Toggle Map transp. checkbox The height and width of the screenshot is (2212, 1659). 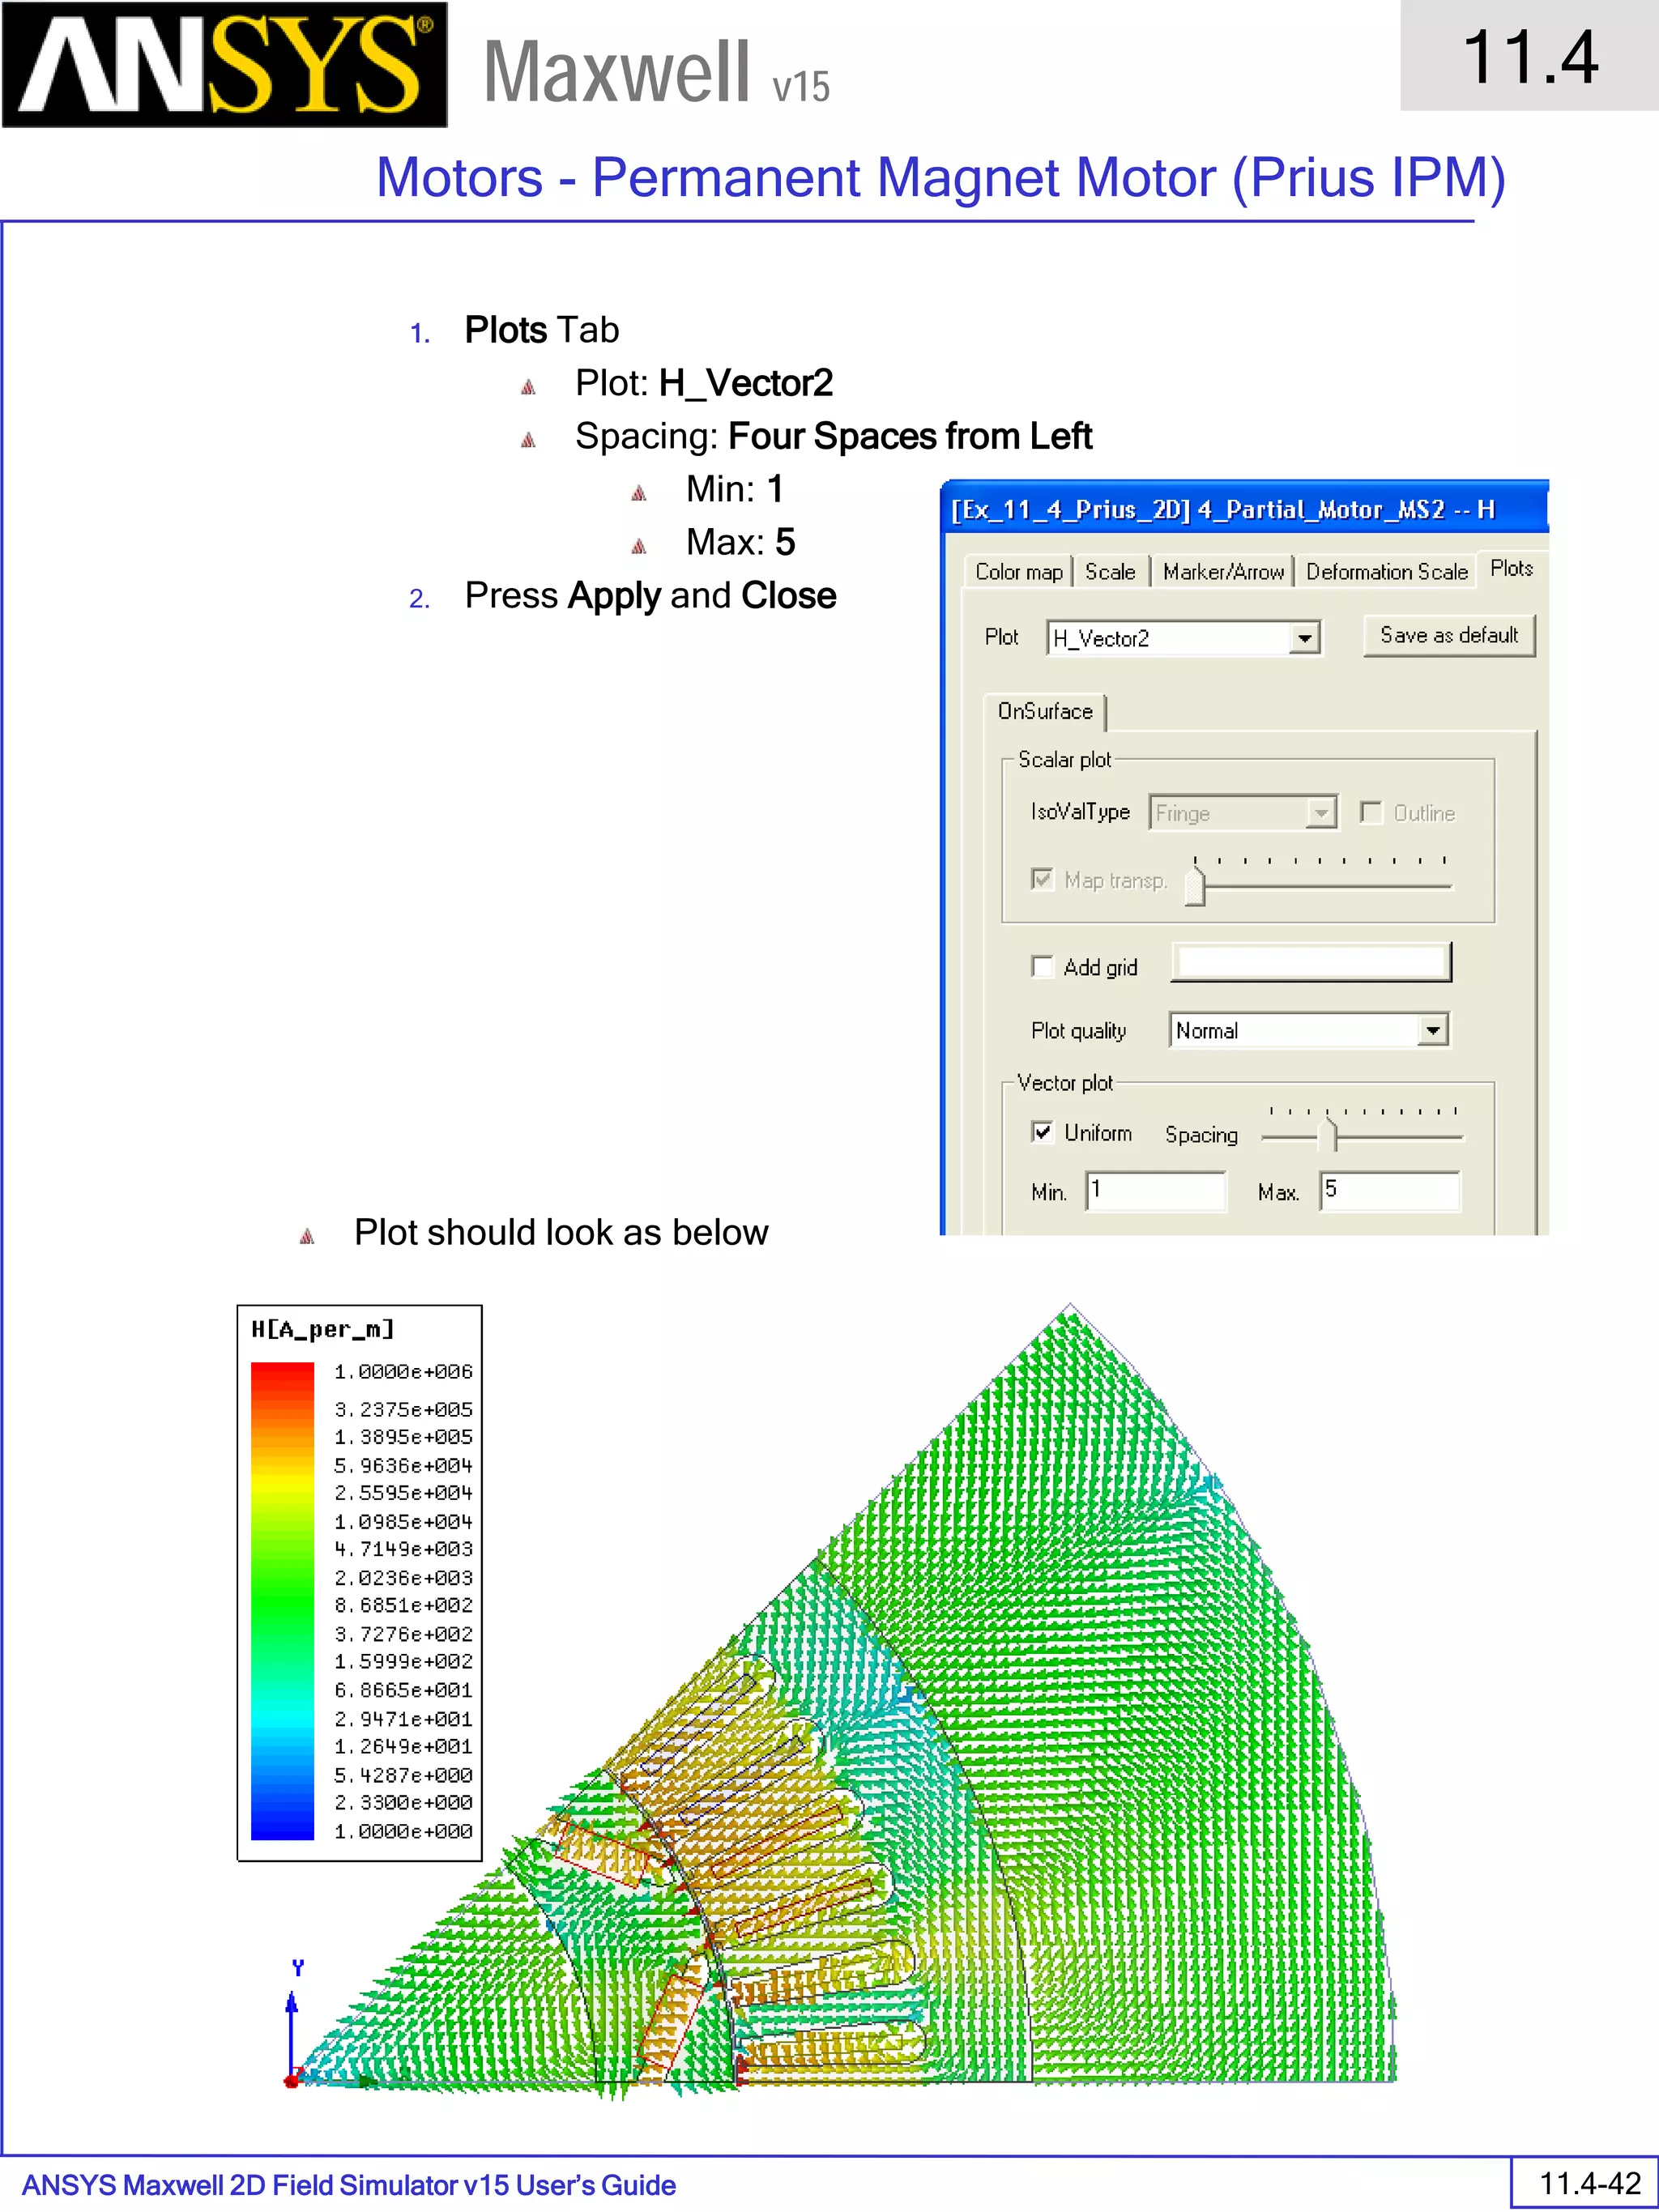click(1042, 879)
